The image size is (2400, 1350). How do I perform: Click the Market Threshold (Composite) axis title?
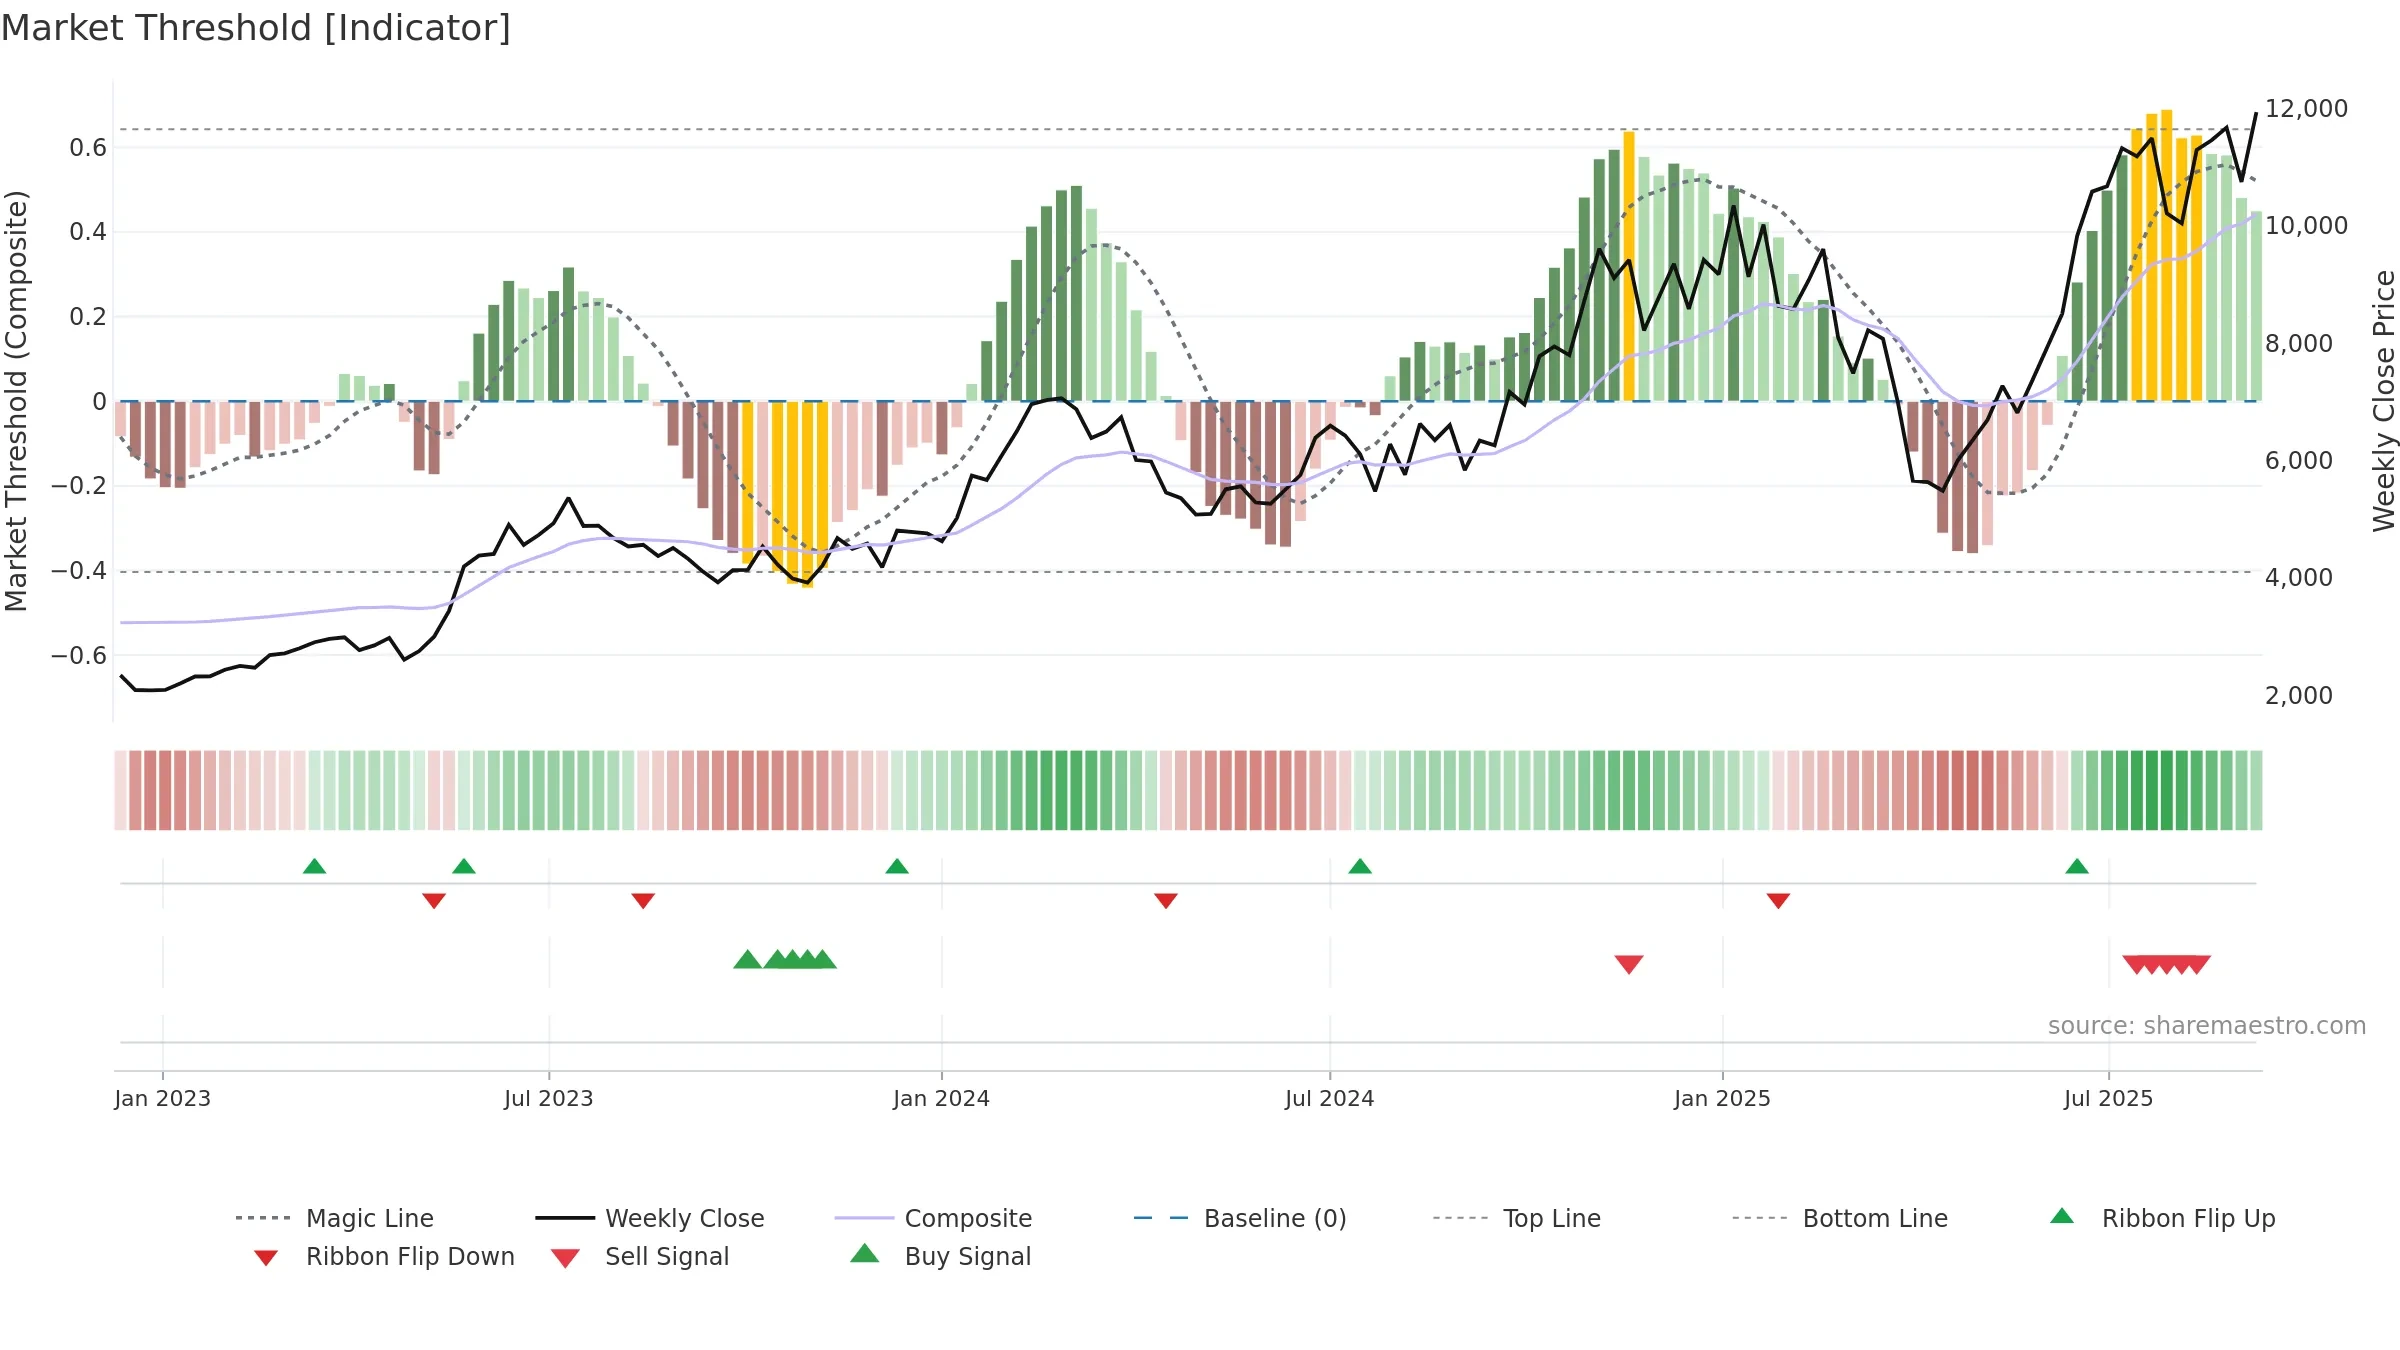(x=16, y=400)
